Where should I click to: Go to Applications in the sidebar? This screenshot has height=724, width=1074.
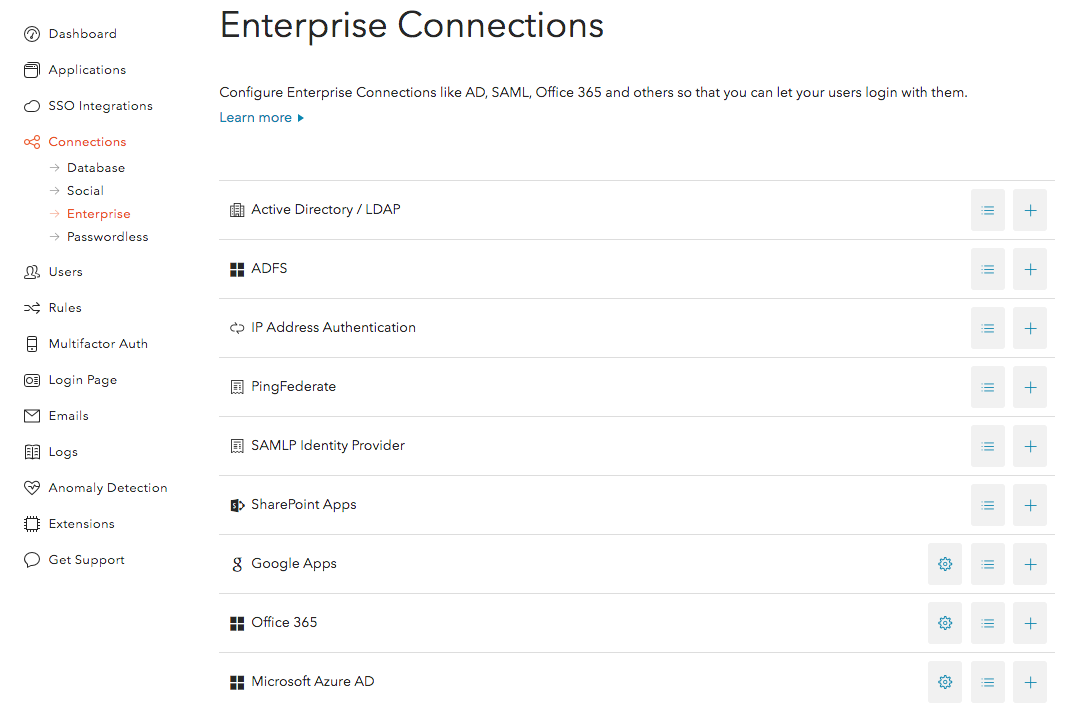coord(87,70)
